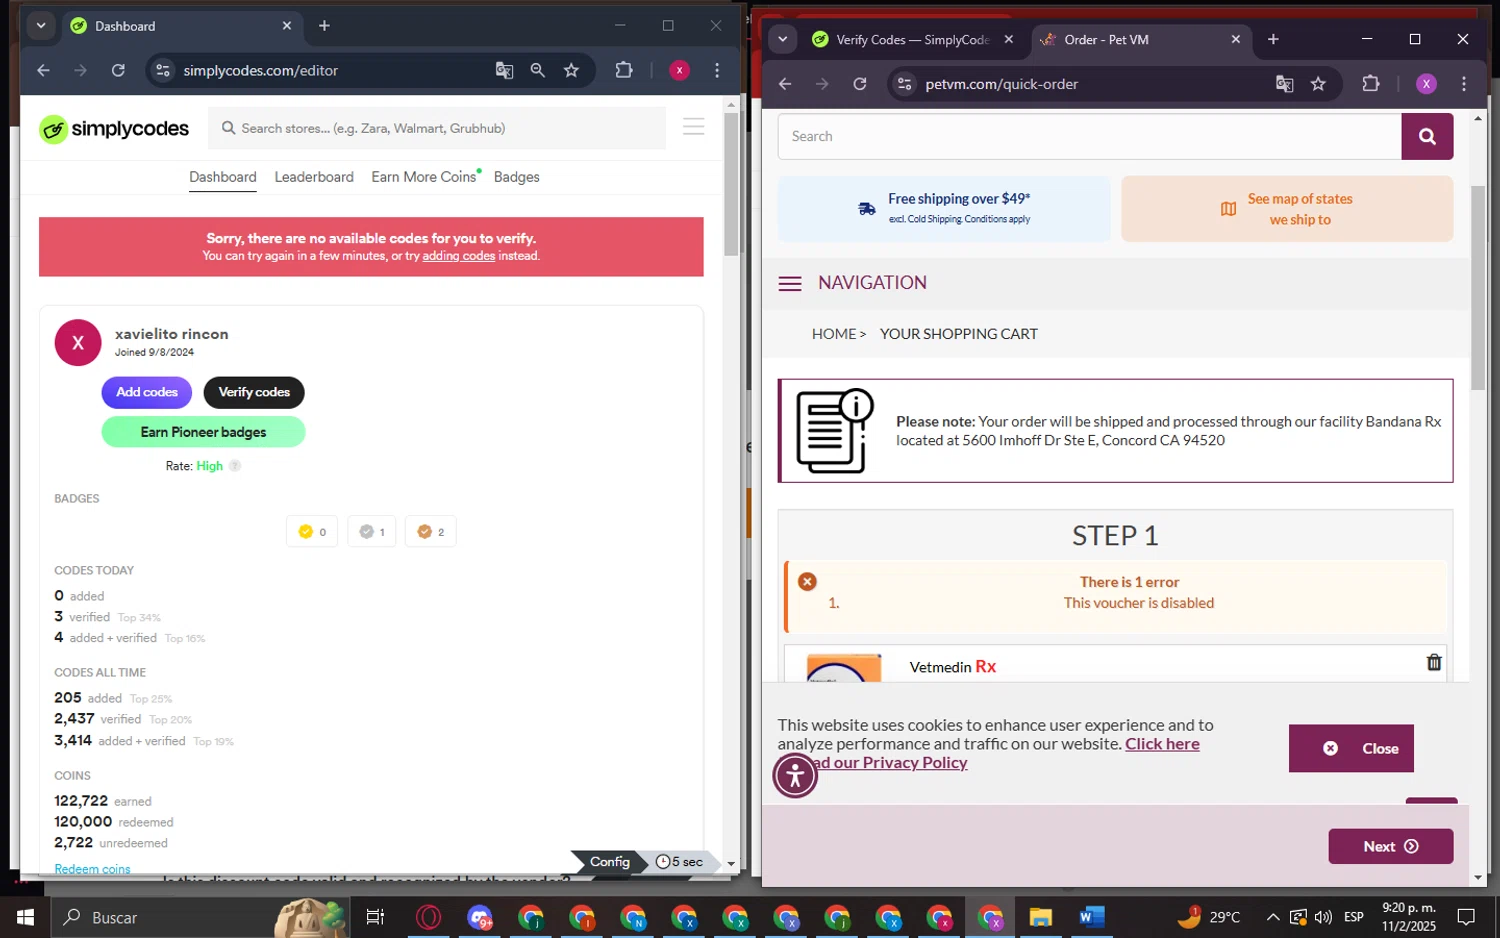Open the Free shipping over $49 banner
Image resolution: width=1500 pixels, height=938 pixels.
pos(944,208)
